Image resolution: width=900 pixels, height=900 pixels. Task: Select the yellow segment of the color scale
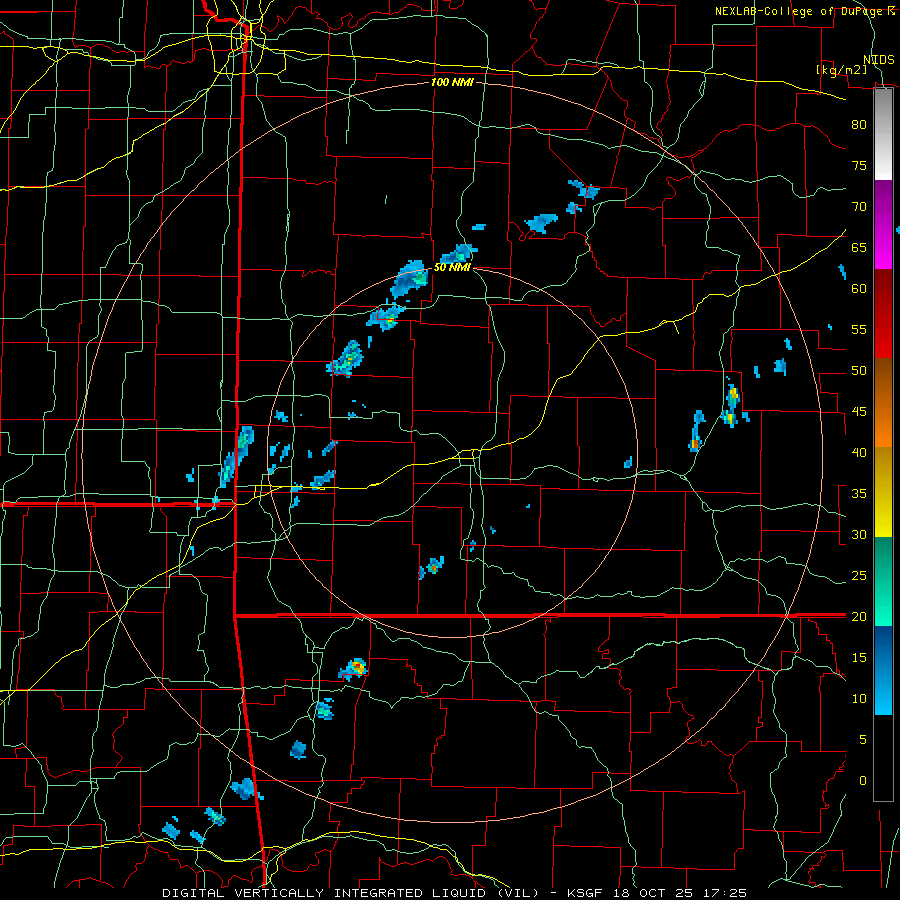883,492
